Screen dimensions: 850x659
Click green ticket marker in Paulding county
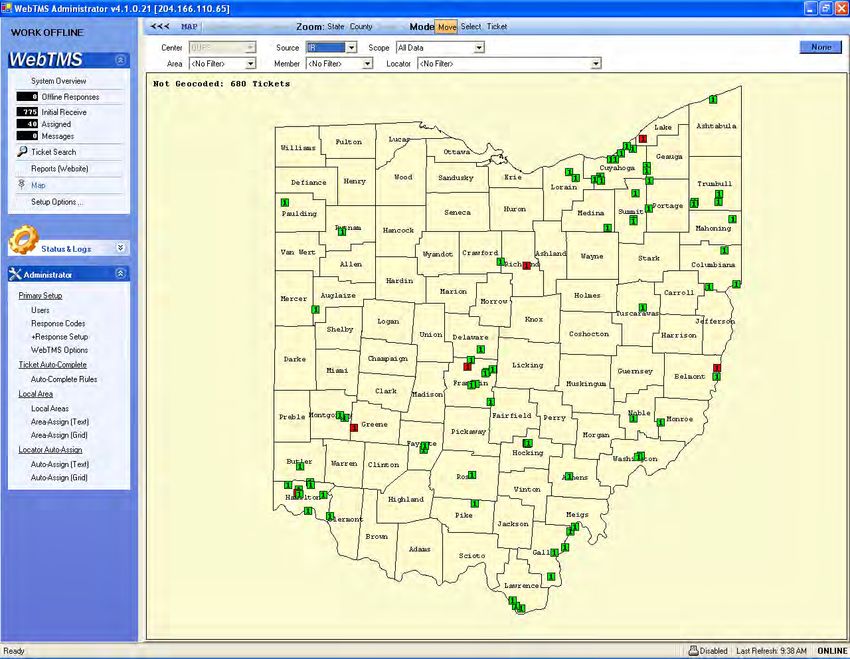285,203
